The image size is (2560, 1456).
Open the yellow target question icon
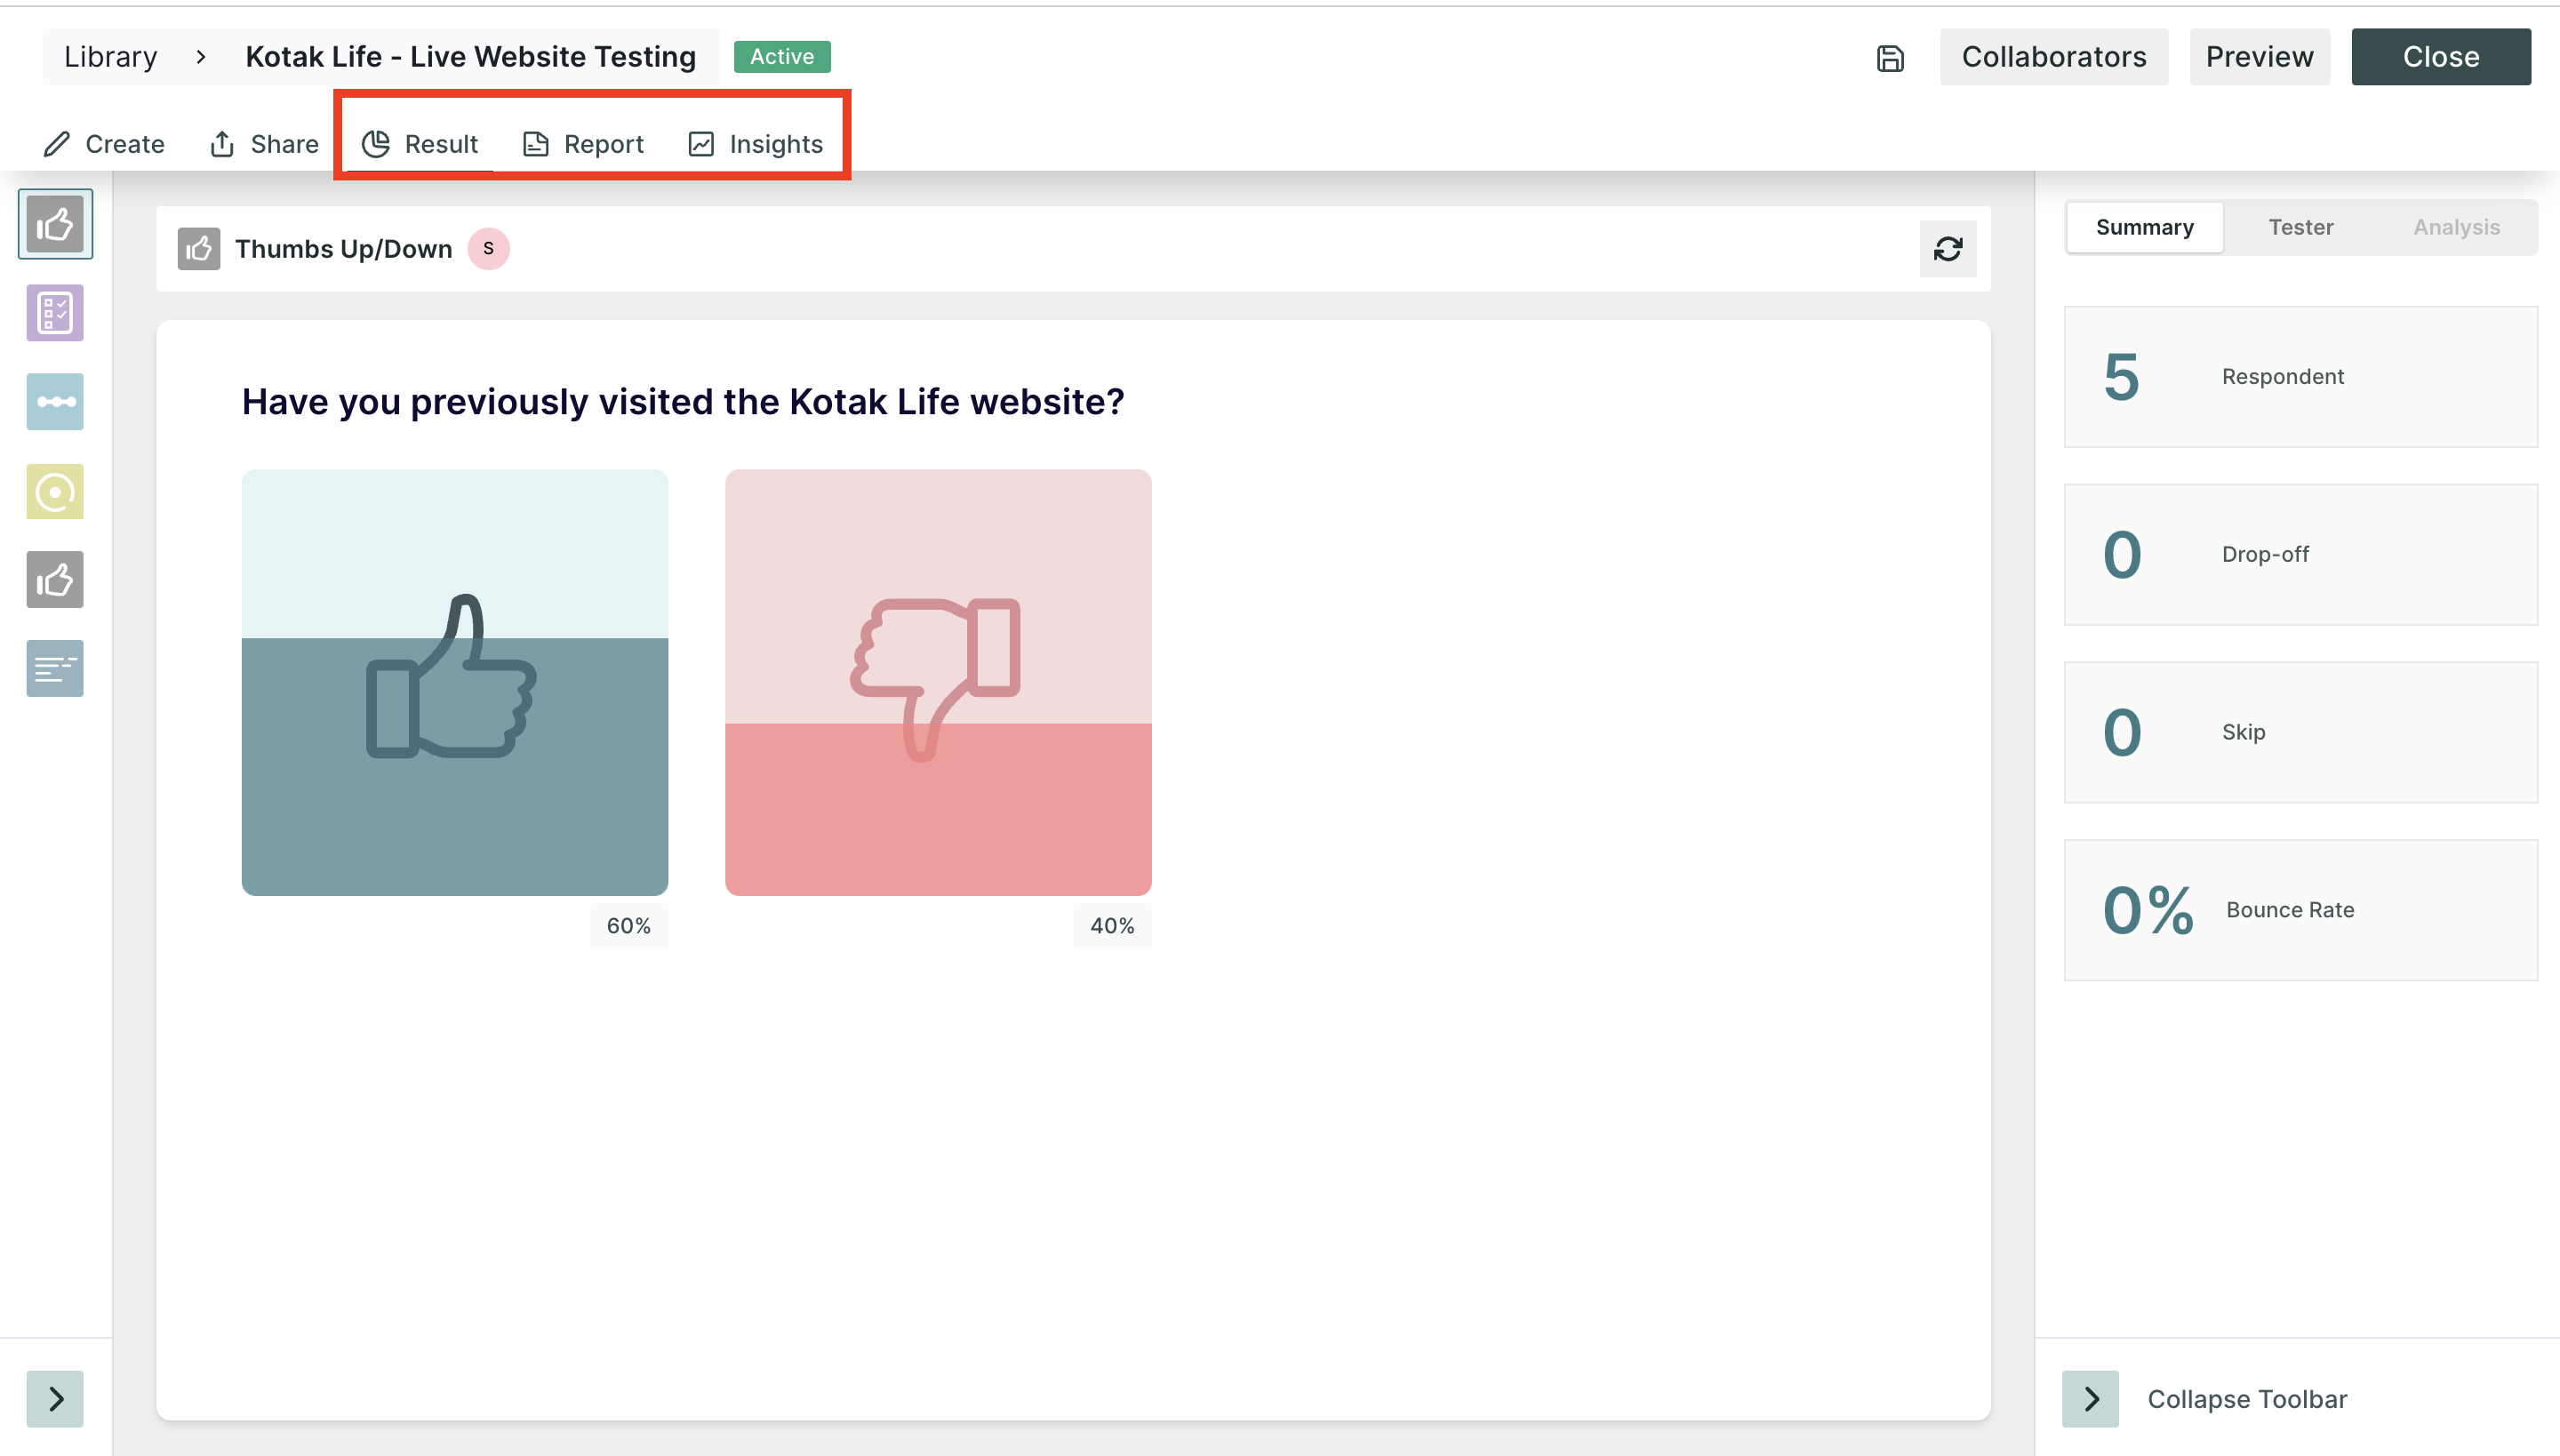click(55, 491)
